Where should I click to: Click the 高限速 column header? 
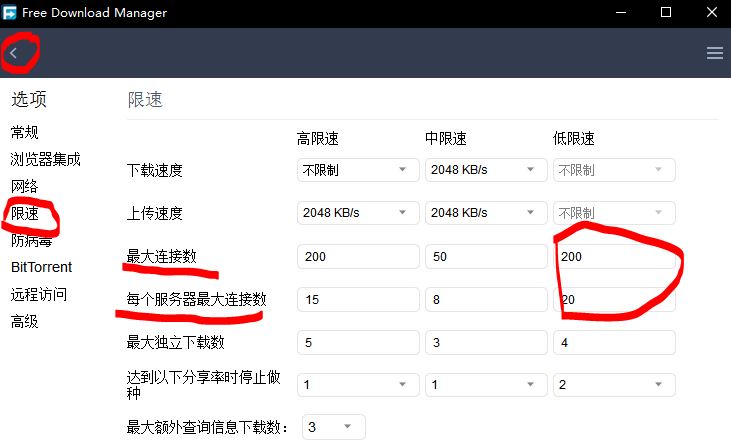pyautogui.click(x=317, y=138)
